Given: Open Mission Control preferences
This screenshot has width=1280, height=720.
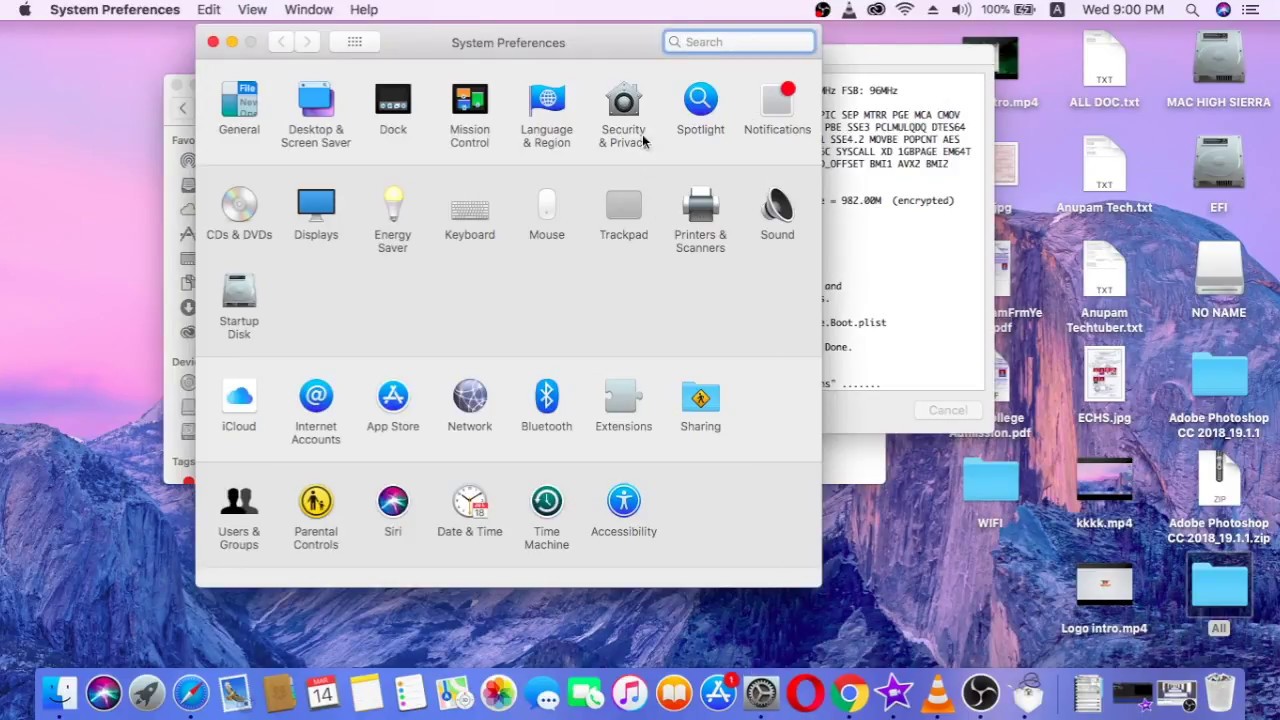Looking at the screenshot, I should pyautogui.click(x=470, y=115).
